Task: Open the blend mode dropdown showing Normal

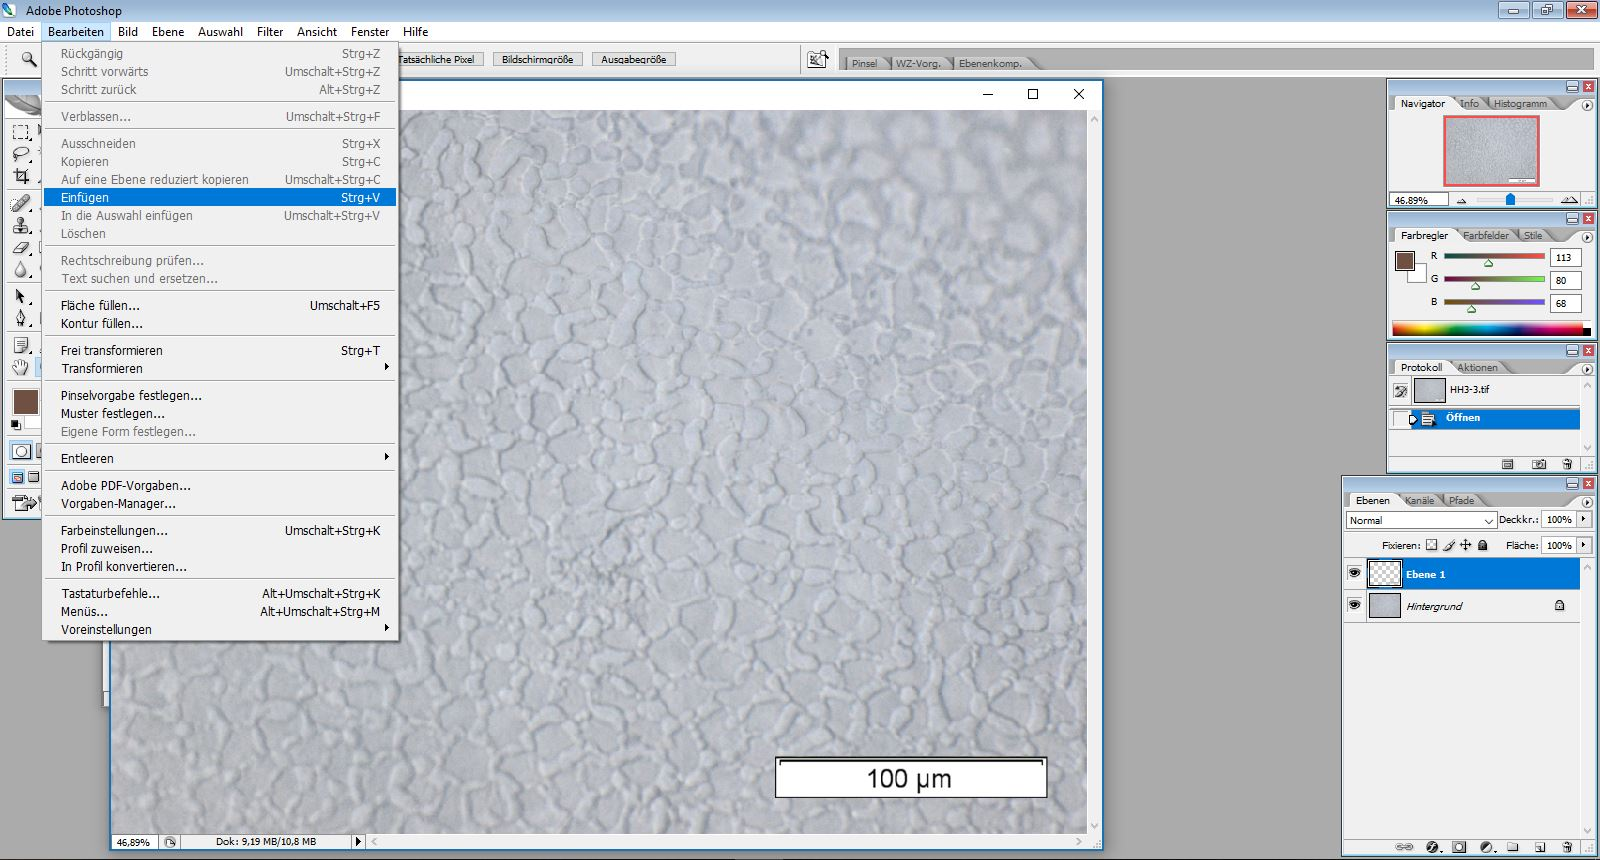Action: (x=1420, y=520)
